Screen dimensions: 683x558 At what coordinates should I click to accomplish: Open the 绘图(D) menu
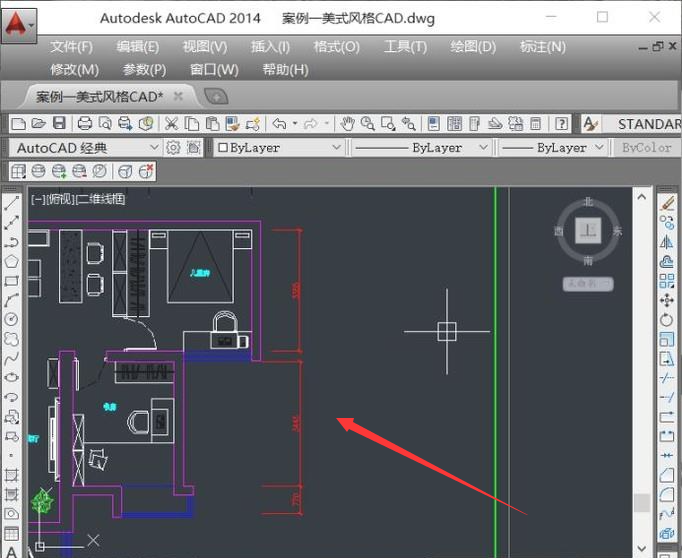pos(473,47)
